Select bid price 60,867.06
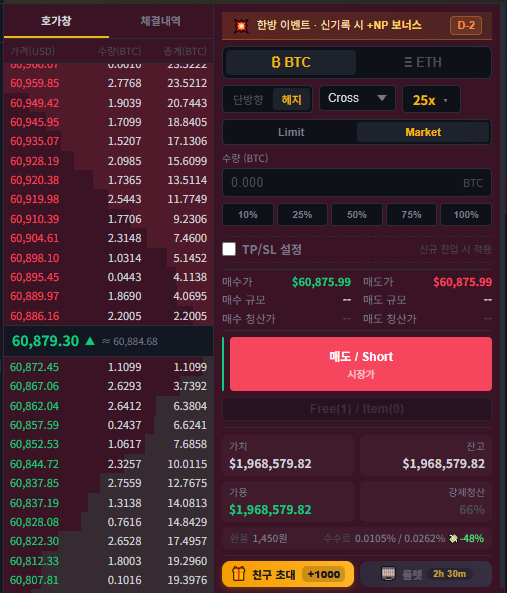The height and width of the screenshot is (593, 507). pos(34,386)
